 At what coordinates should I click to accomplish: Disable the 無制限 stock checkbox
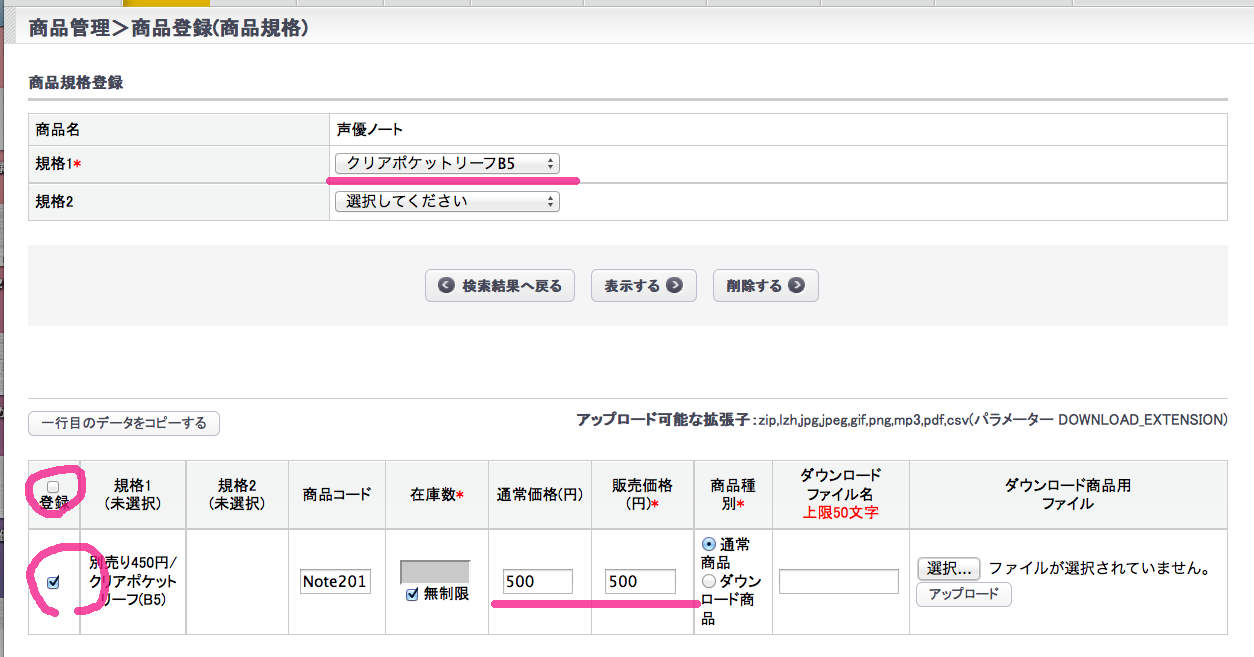[412, 594]
